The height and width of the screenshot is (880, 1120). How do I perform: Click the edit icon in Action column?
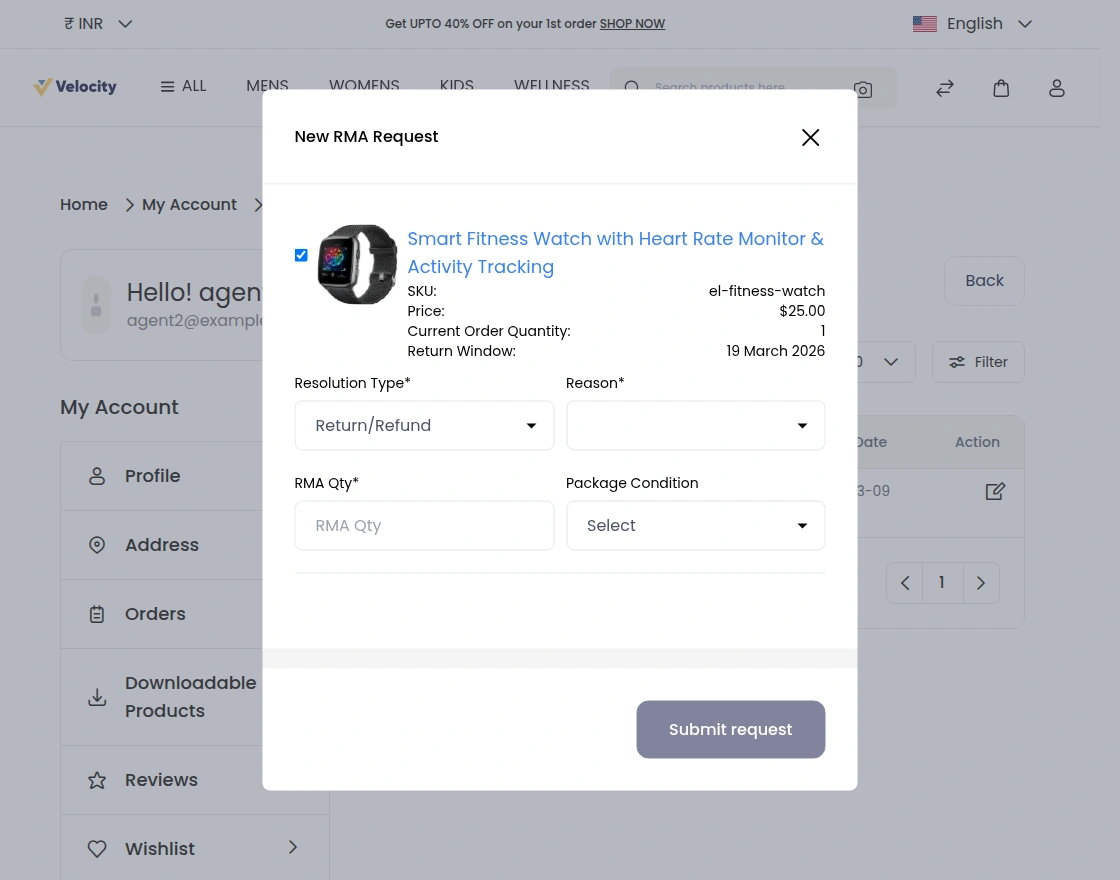(x=995, y=491)
